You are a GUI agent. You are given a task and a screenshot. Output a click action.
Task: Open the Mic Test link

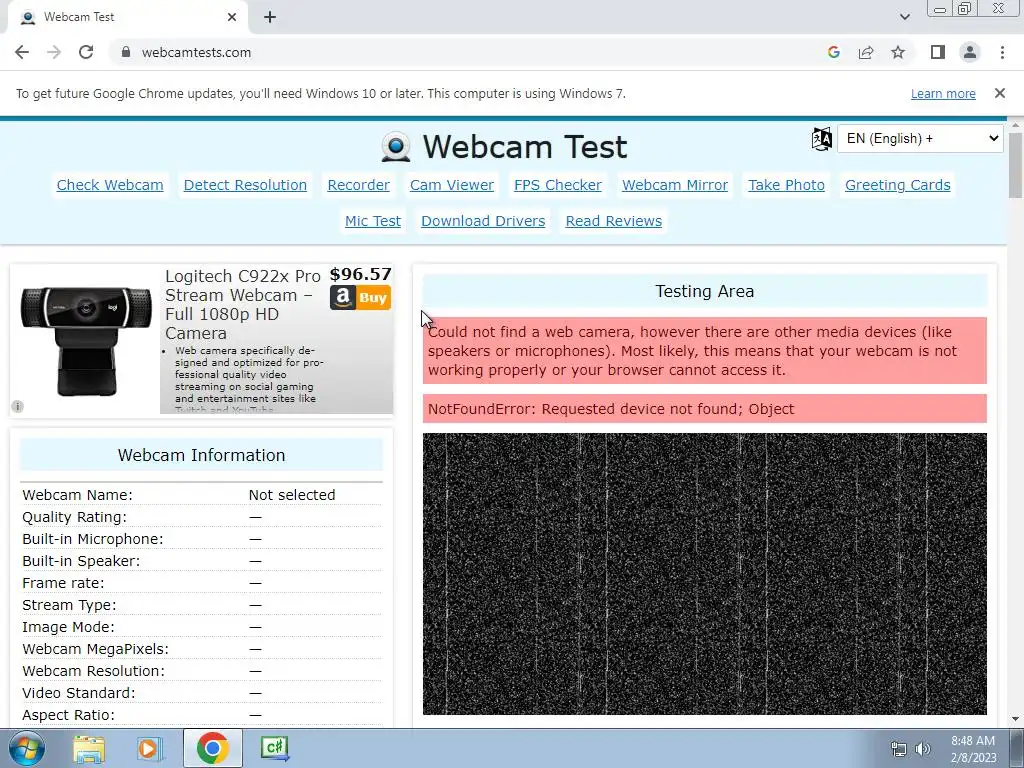click(x=373, y=221)
